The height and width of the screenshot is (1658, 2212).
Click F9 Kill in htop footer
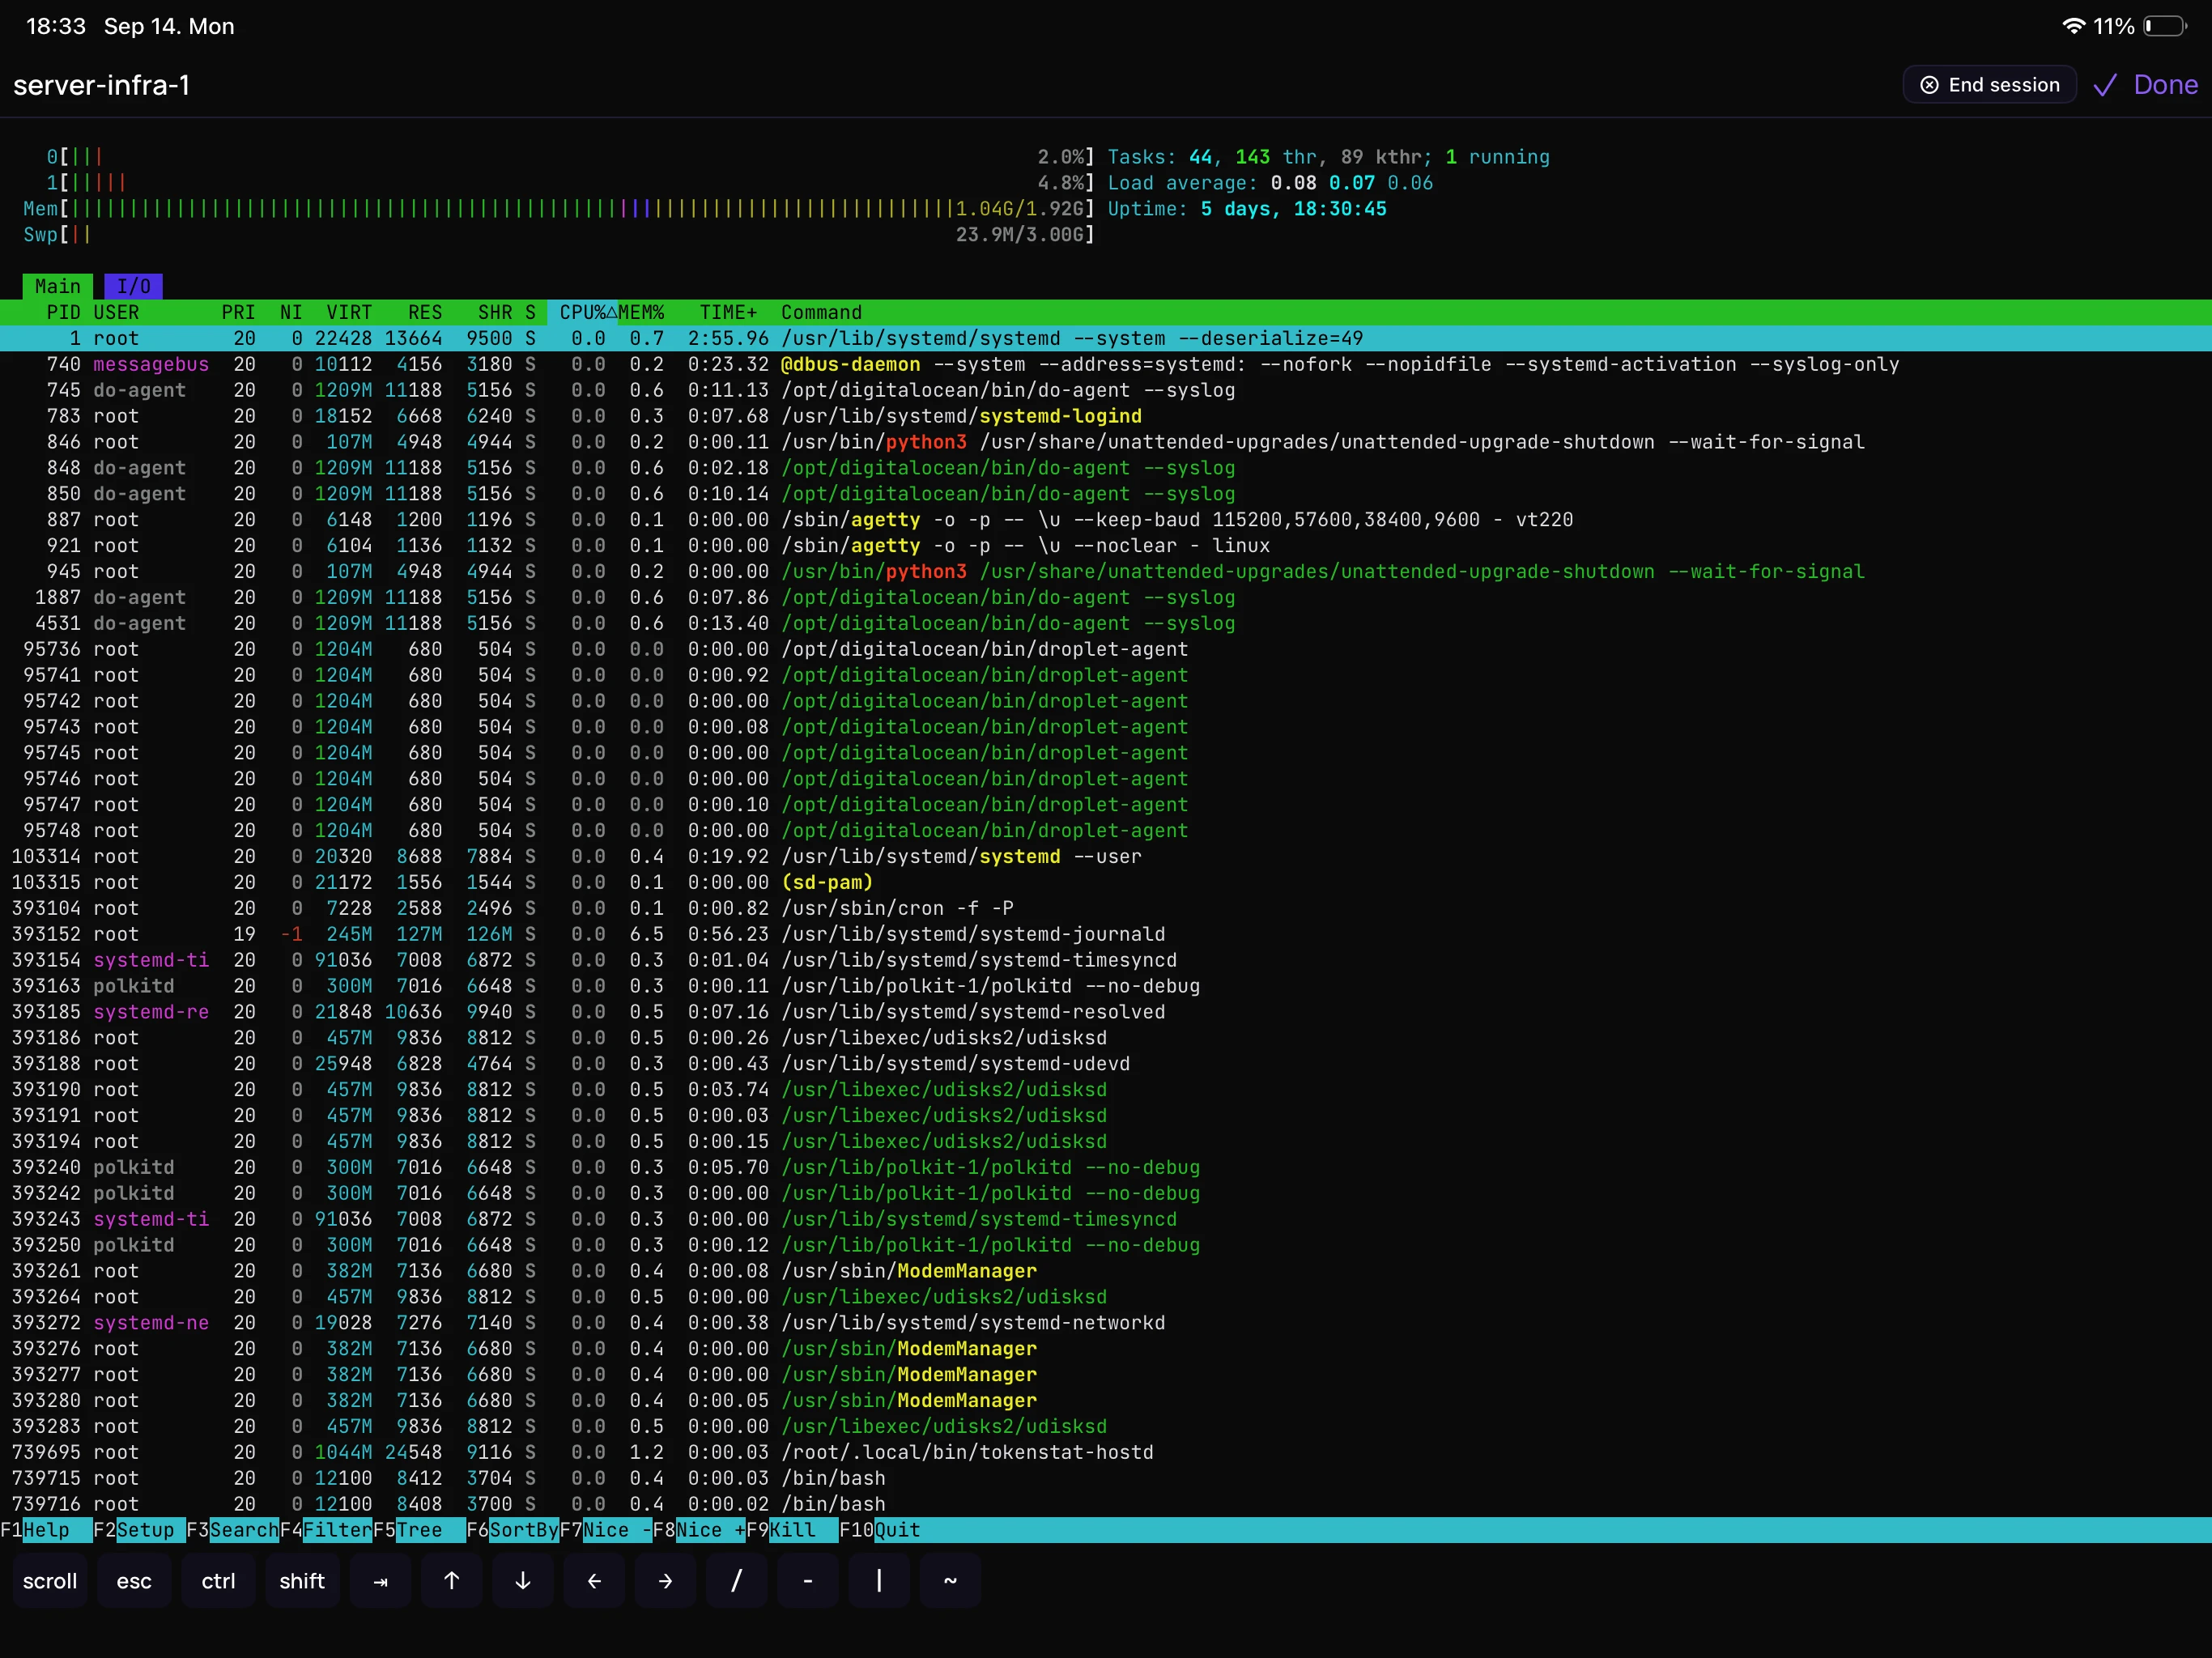tap(792, 1530)
